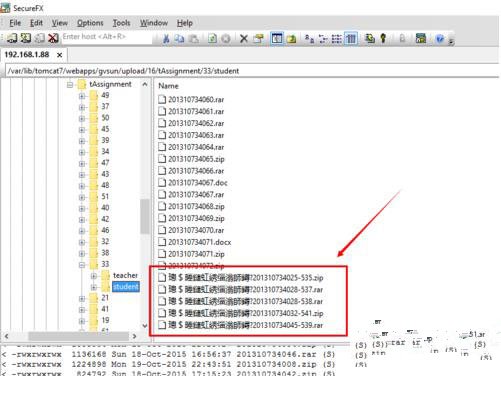Click the Stop transfer icon

tap(226, 39)
